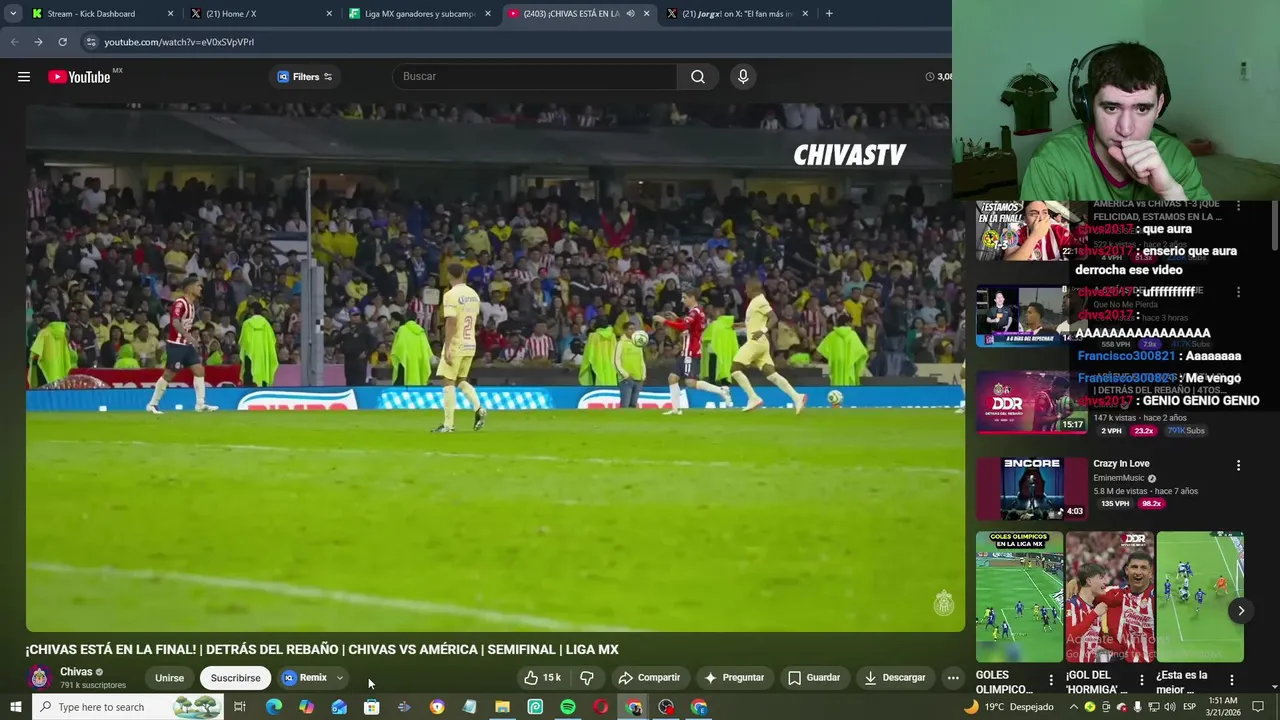Click the search magnifier button

698,77
